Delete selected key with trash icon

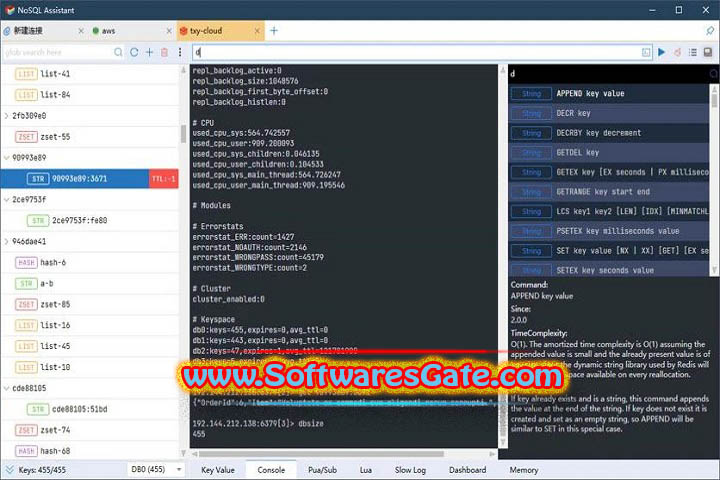pyautogui.click(x=164, y=52)
